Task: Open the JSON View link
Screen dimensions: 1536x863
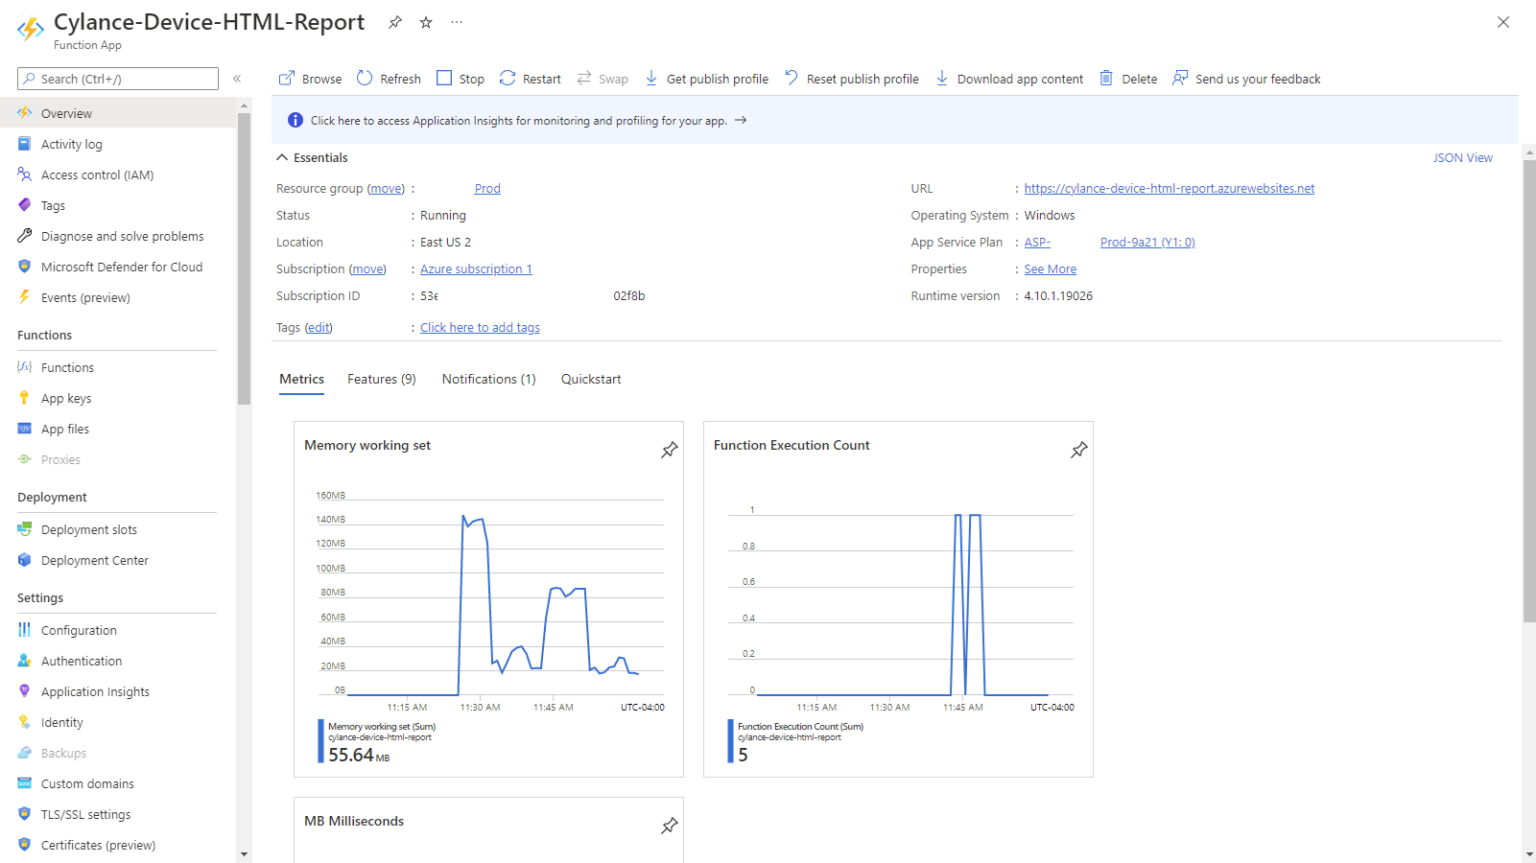Action: (x=1462, y=158)
